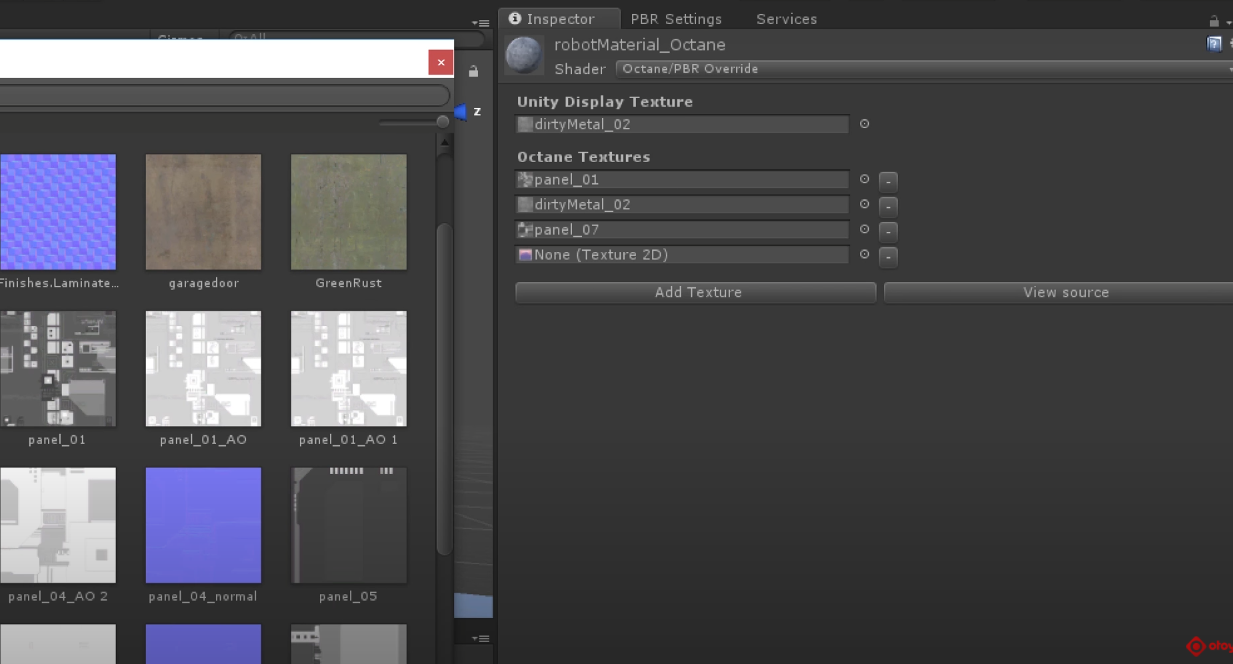Select the GreenRust texture thumbnail

click(x=349, y=212)
